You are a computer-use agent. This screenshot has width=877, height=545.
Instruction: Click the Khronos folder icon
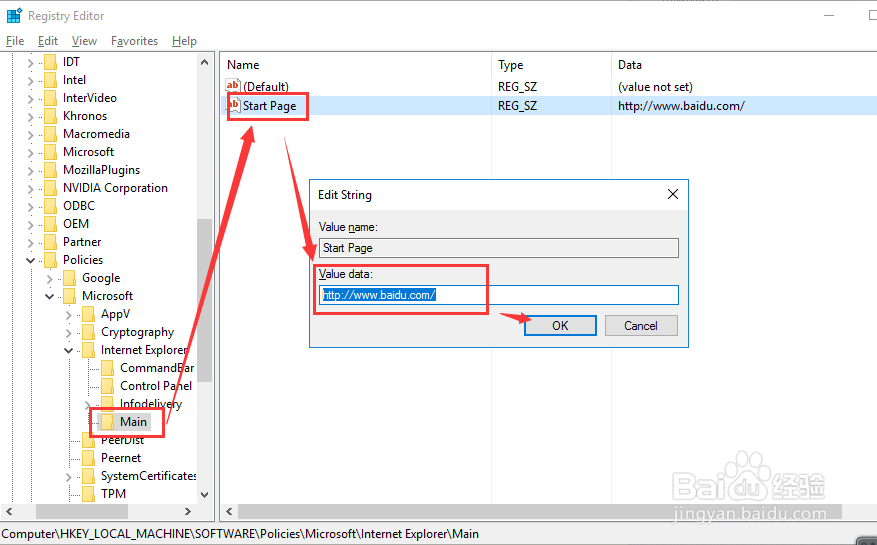point(50,116)
